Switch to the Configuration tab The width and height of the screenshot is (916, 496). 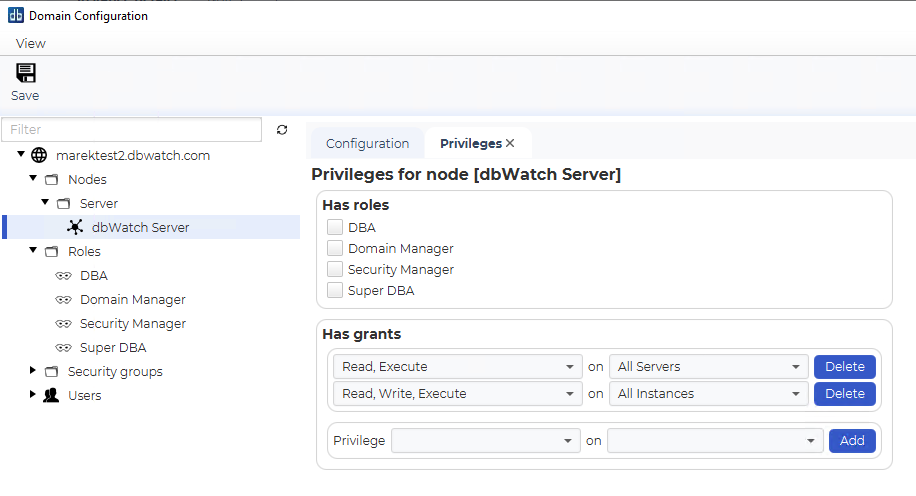tap(367, 143)
